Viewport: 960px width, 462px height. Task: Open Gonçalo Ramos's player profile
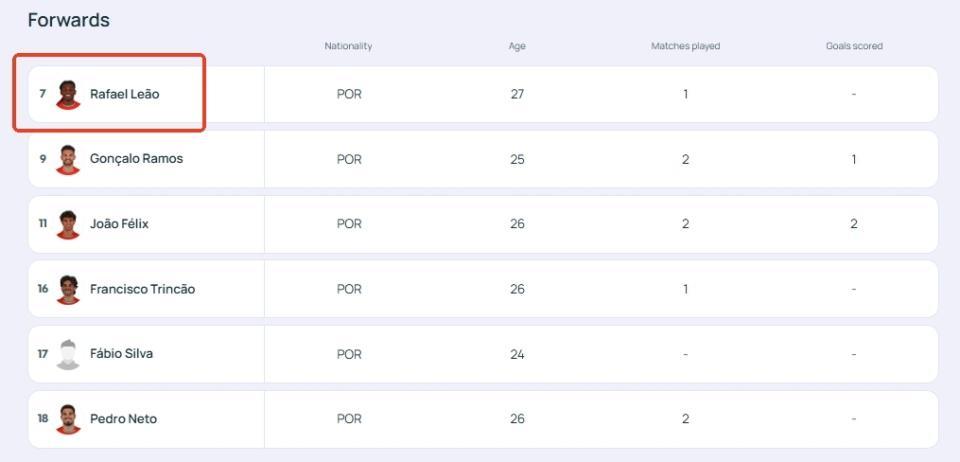click(x=137, y=158)
